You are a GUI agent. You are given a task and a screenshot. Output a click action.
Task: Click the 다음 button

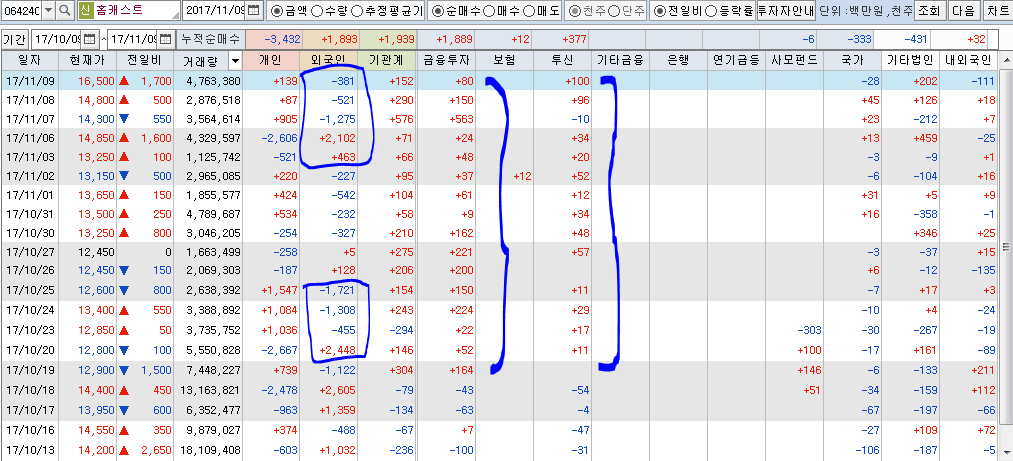tap(963, 11)
